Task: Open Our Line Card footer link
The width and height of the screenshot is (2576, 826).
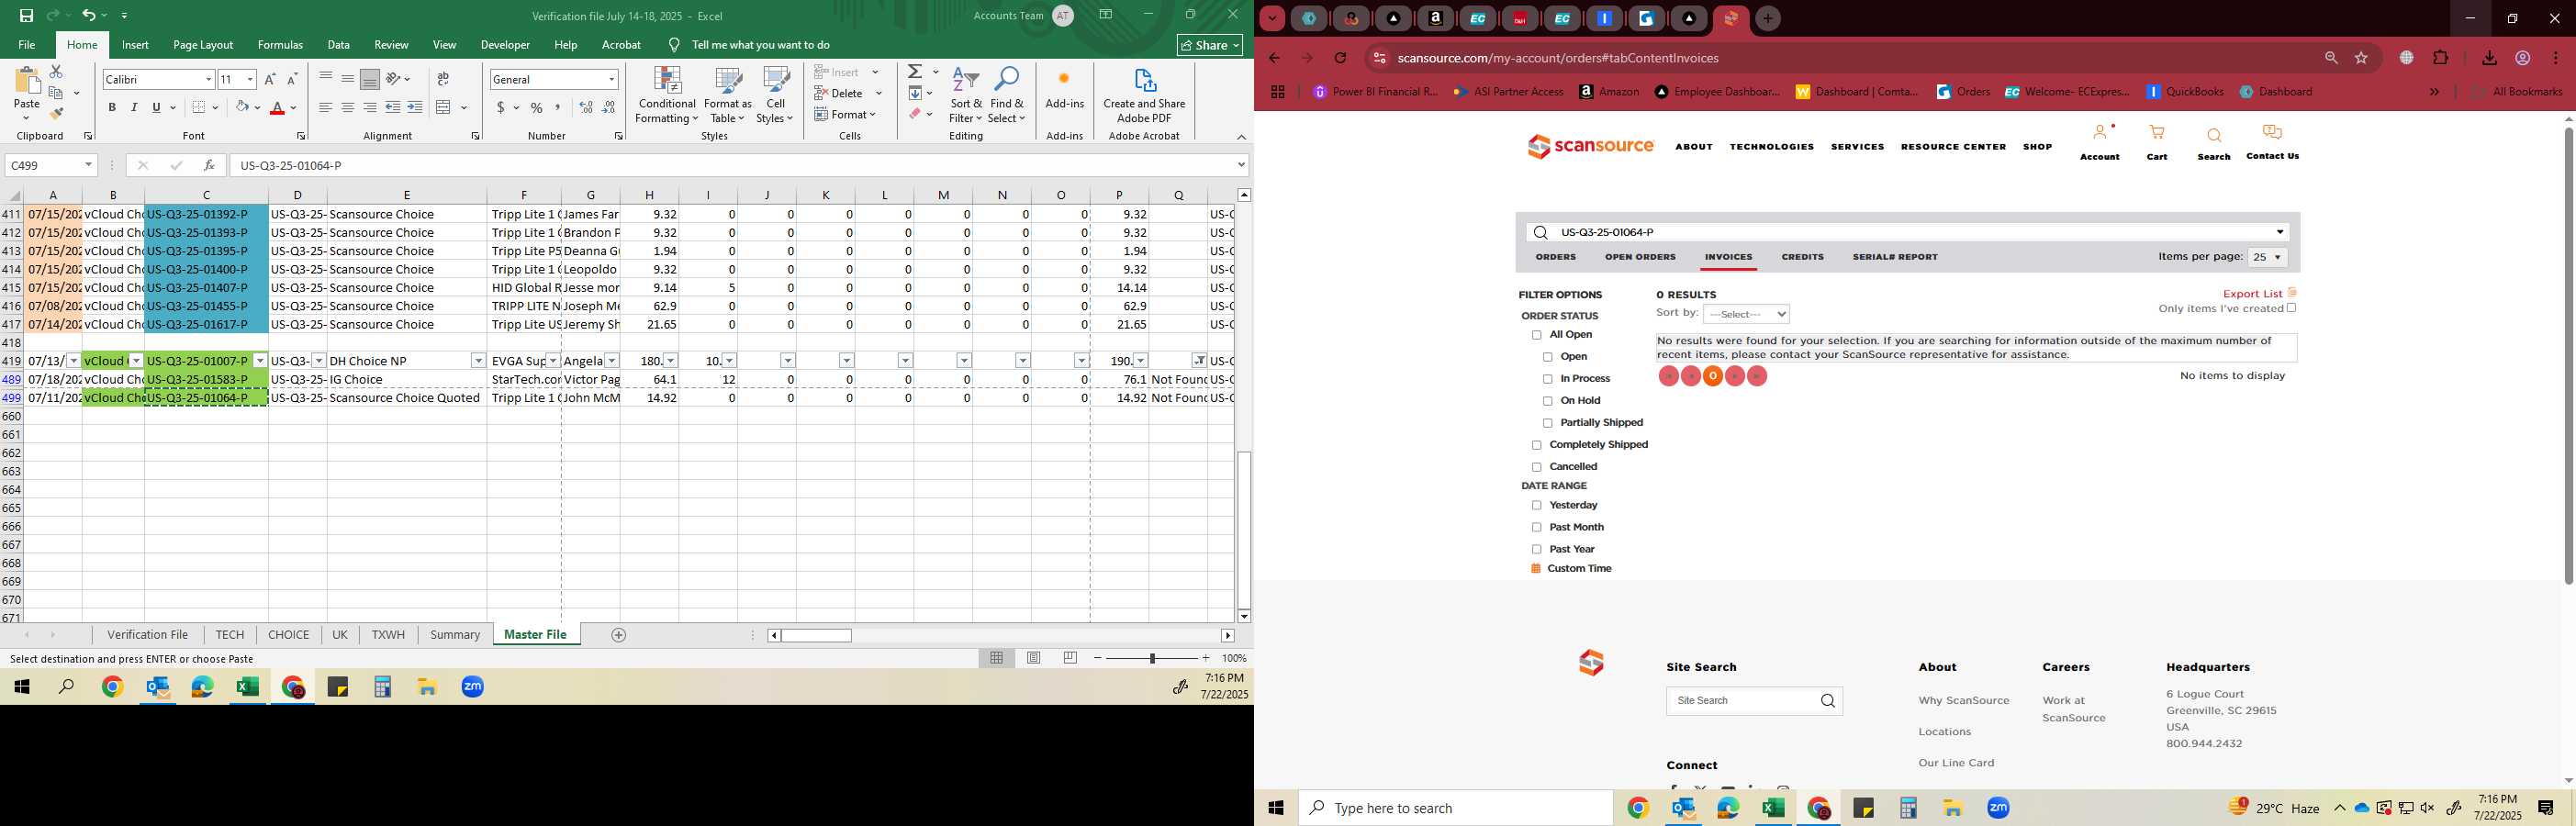Action: (x=1956, y=763)
